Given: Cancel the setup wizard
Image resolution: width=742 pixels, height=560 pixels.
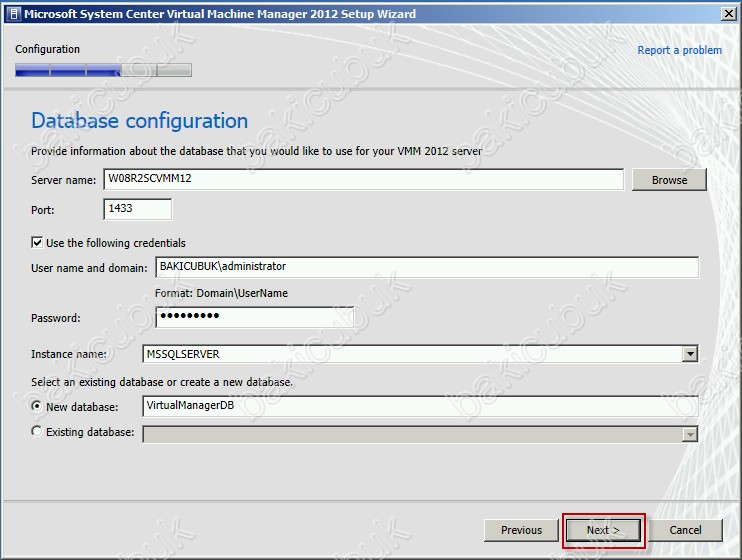Looking at the screenshot, I should click(x=685, y=530).
